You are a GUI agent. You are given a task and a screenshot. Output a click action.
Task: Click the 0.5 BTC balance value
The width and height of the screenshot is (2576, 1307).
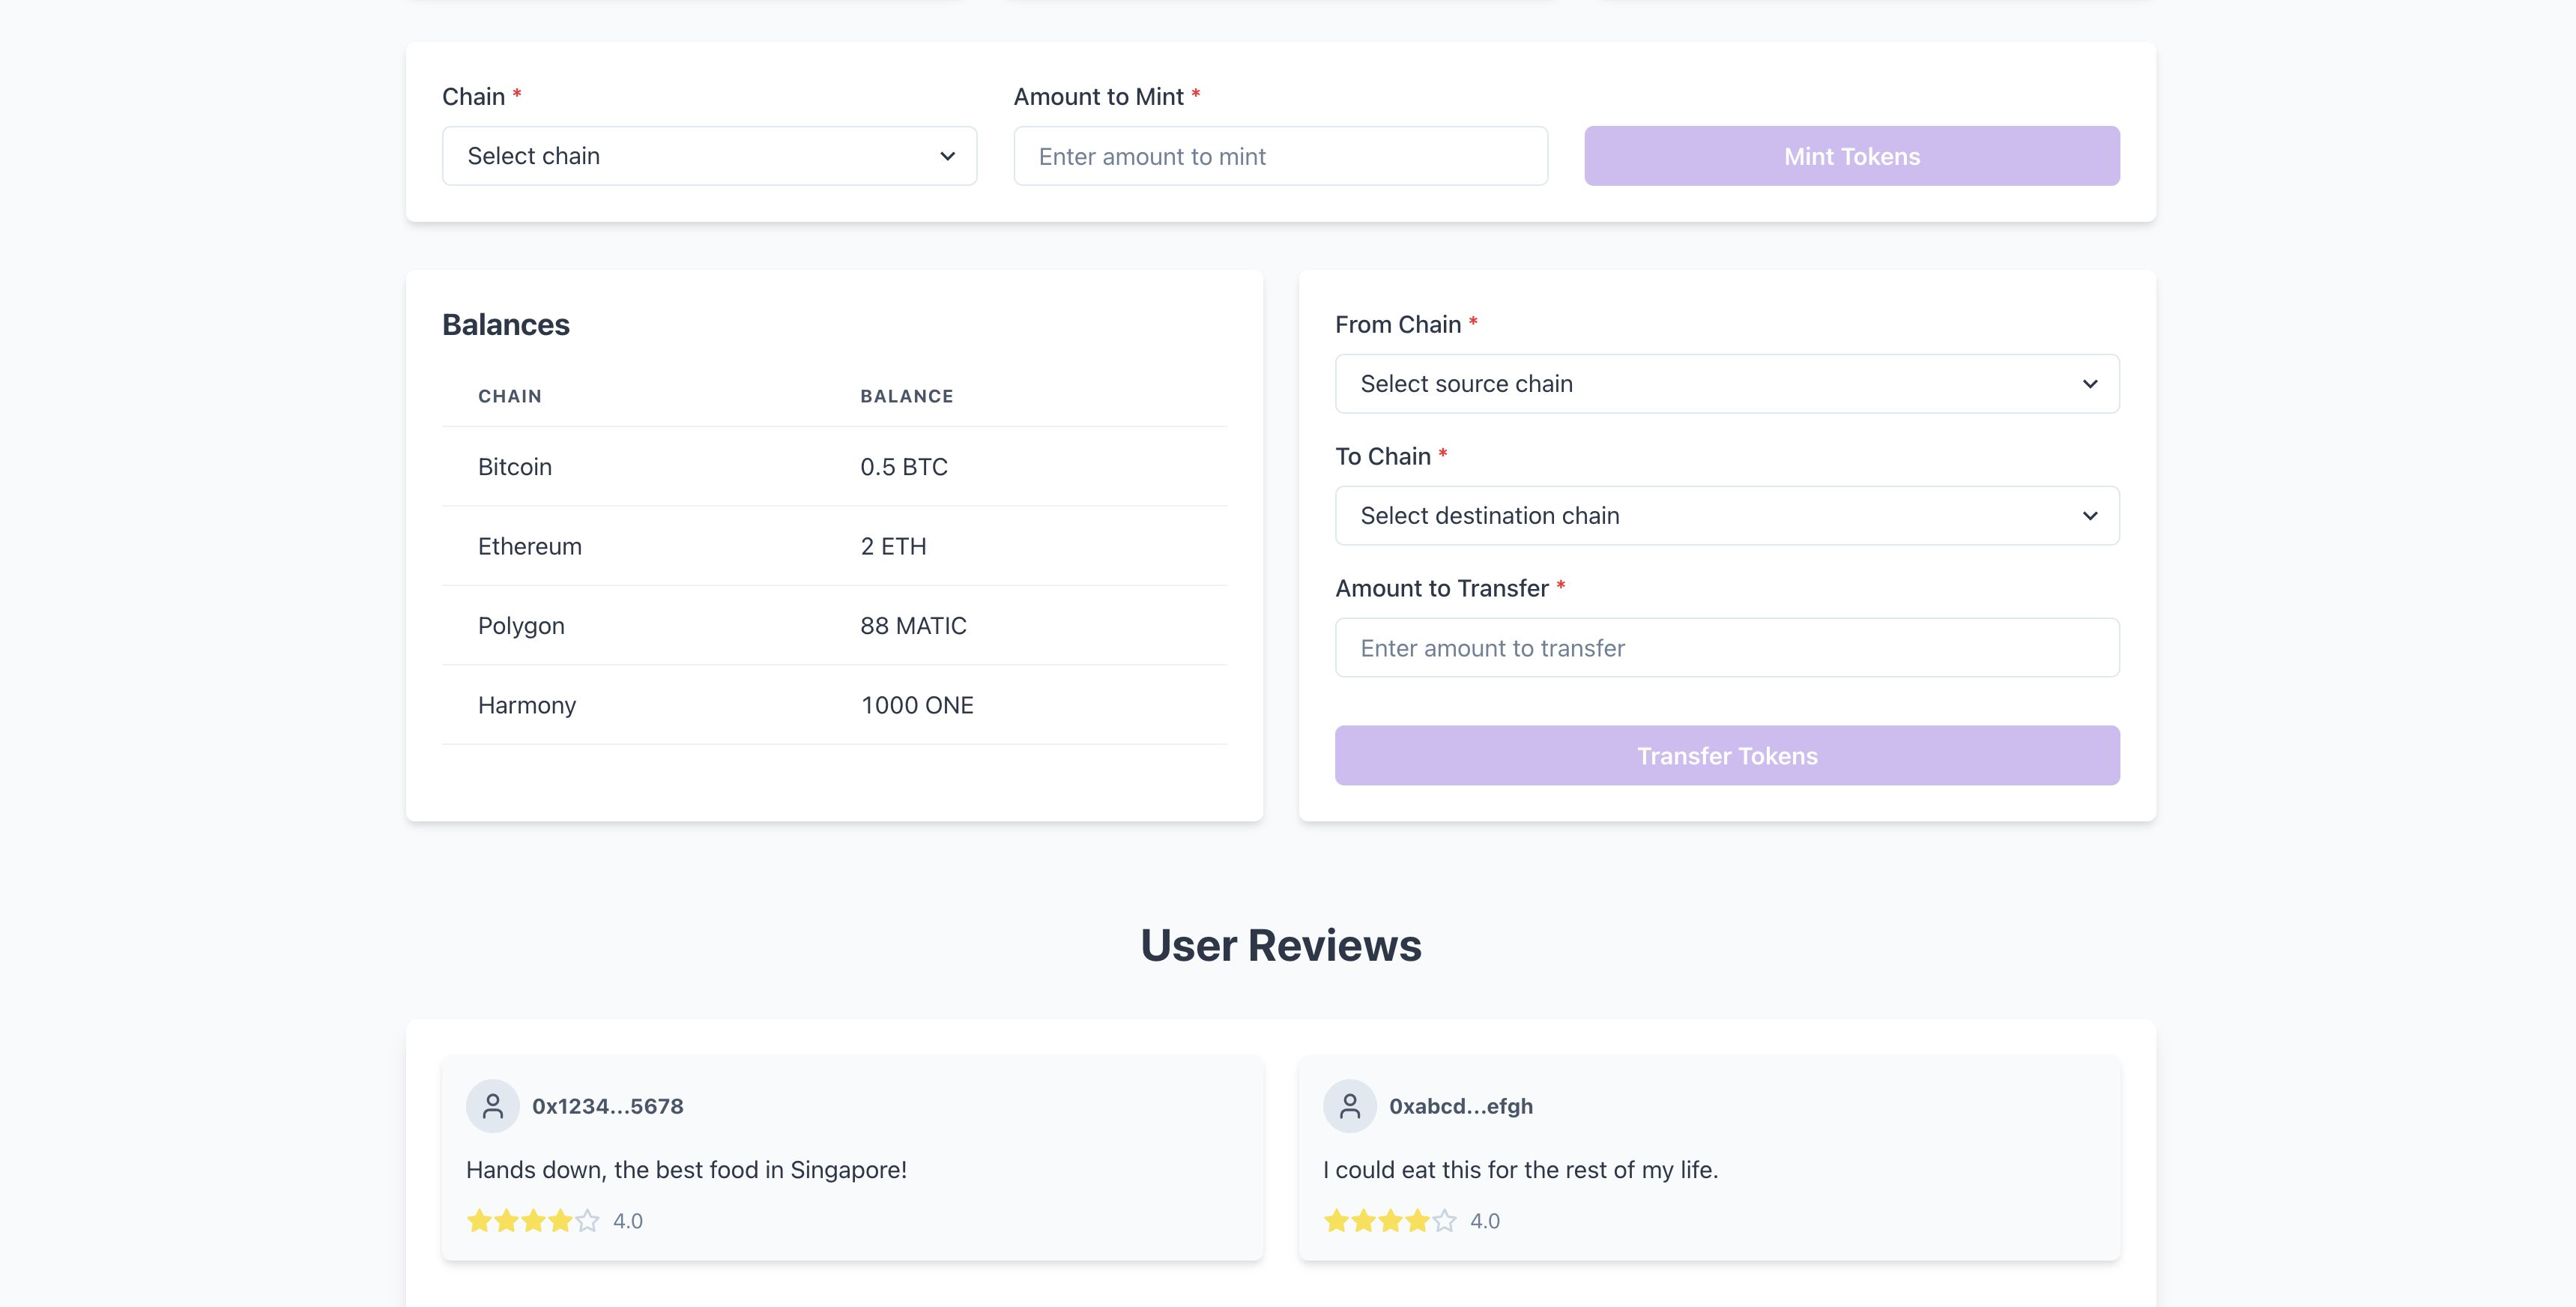coord(904,467)
